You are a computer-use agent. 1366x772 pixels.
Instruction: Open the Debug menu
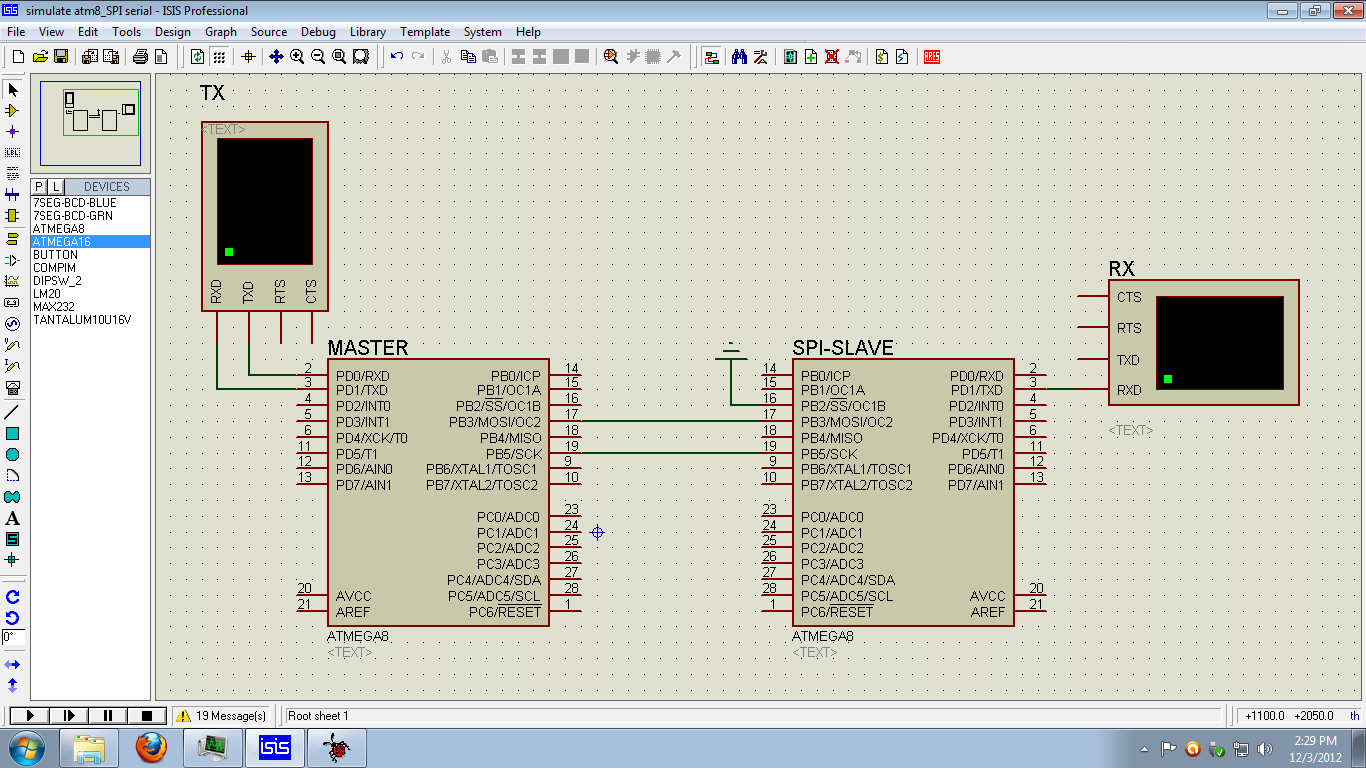point(318,31)
